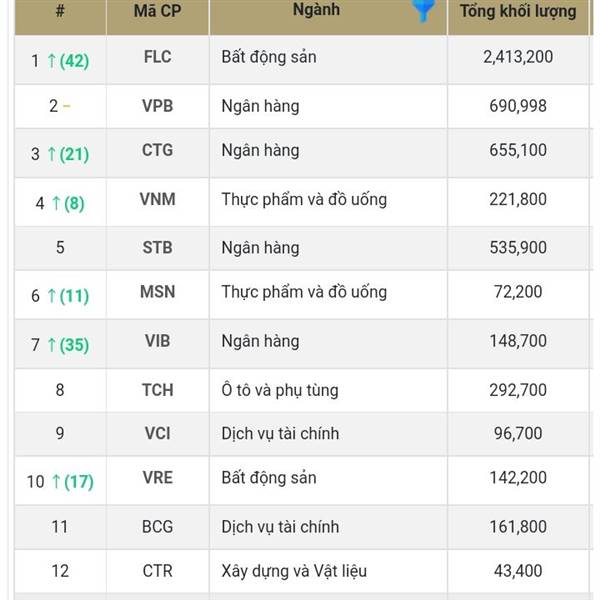Click the Ngành column header label
600x600 pixels.
[x=316, y=10]
